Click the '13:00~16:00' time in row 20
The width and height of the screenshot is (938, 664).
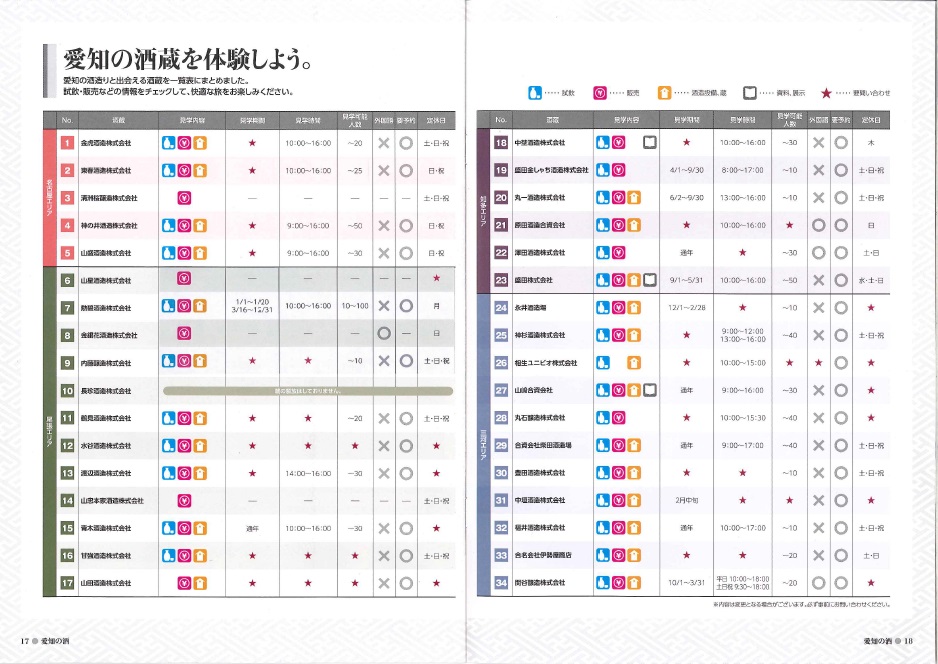[742, 197]
